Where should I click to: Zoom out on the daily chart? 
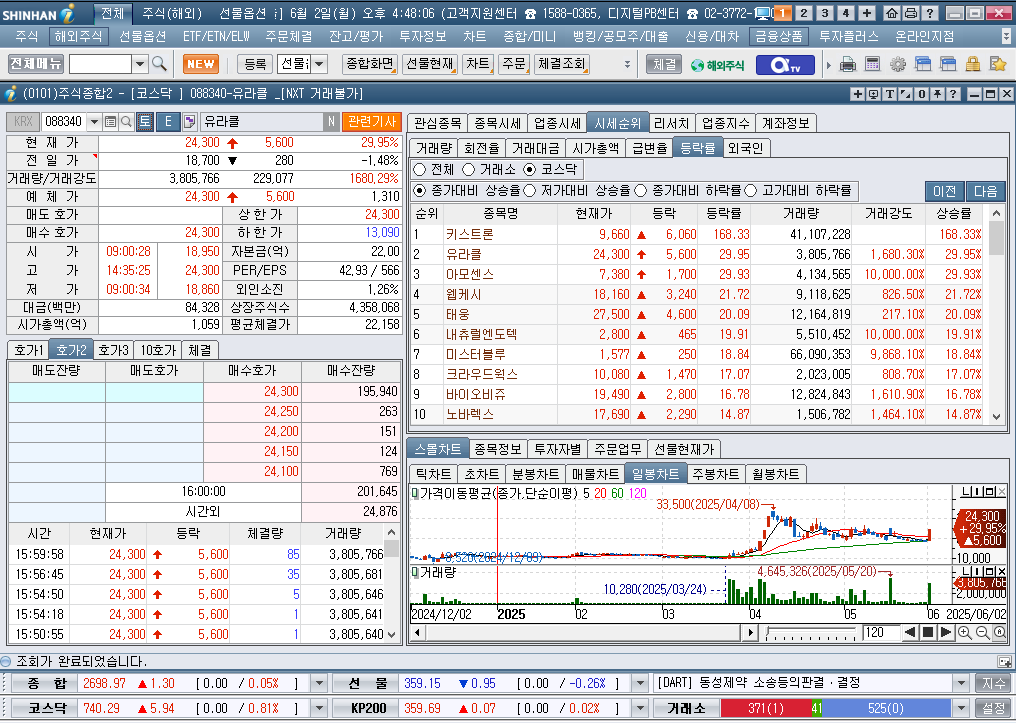[x=982, y=632]
